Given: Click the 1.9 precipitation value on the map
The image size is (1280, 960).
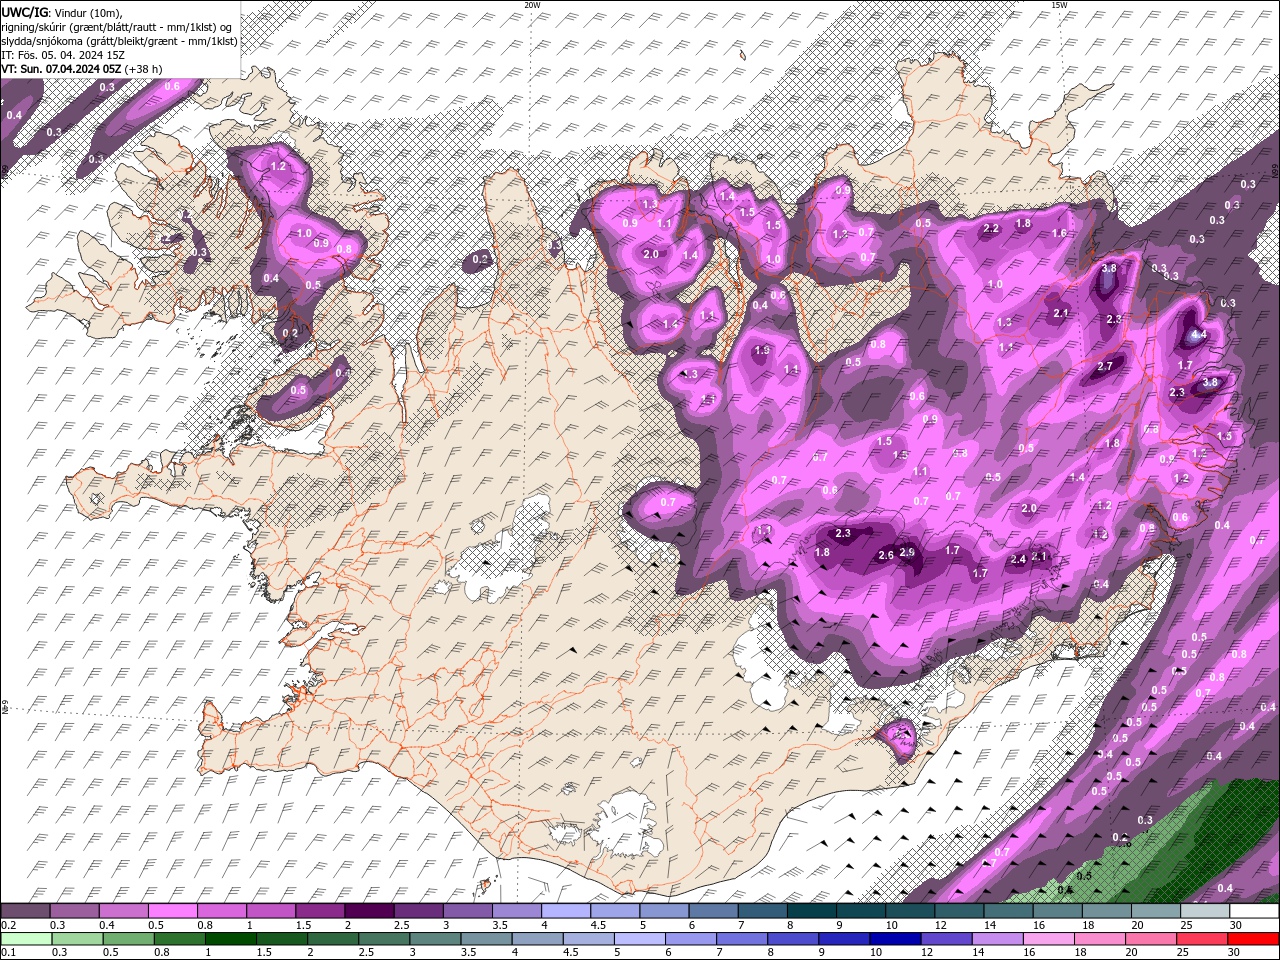Looking at the screenshot, I should 762,351.
